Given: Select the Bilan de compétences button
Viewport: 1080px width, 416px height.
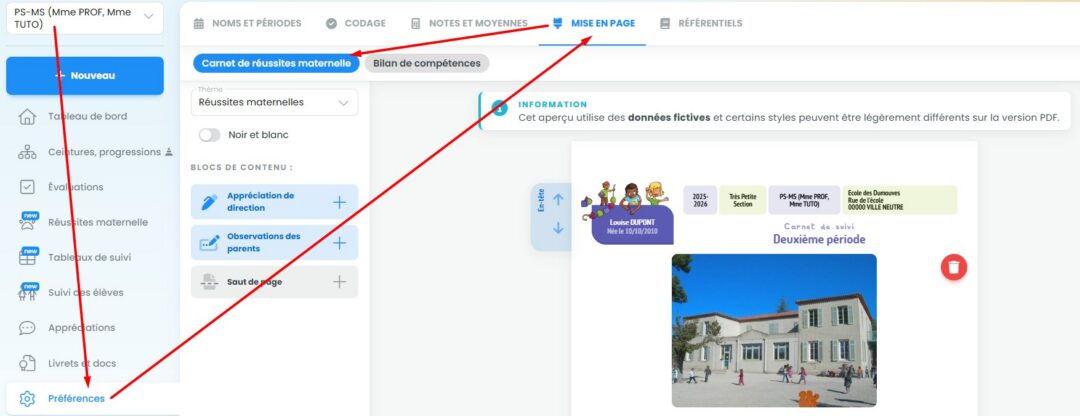Looking at the screenshot, I should [x=427, y=63].
